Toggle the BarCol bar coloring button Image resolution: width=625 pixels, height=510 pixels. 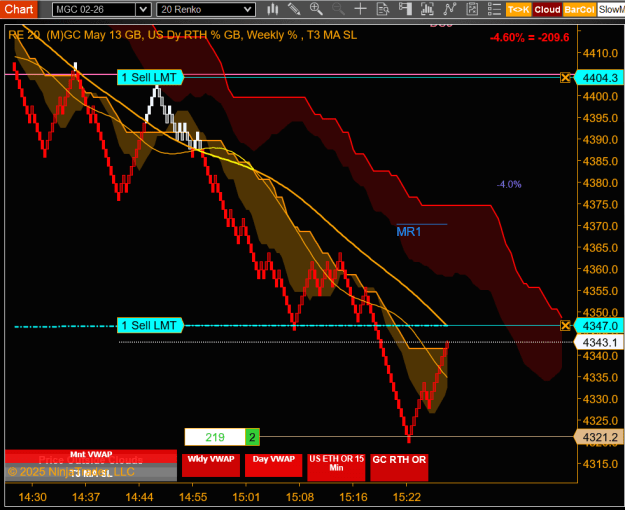click(x=579, y=10)
